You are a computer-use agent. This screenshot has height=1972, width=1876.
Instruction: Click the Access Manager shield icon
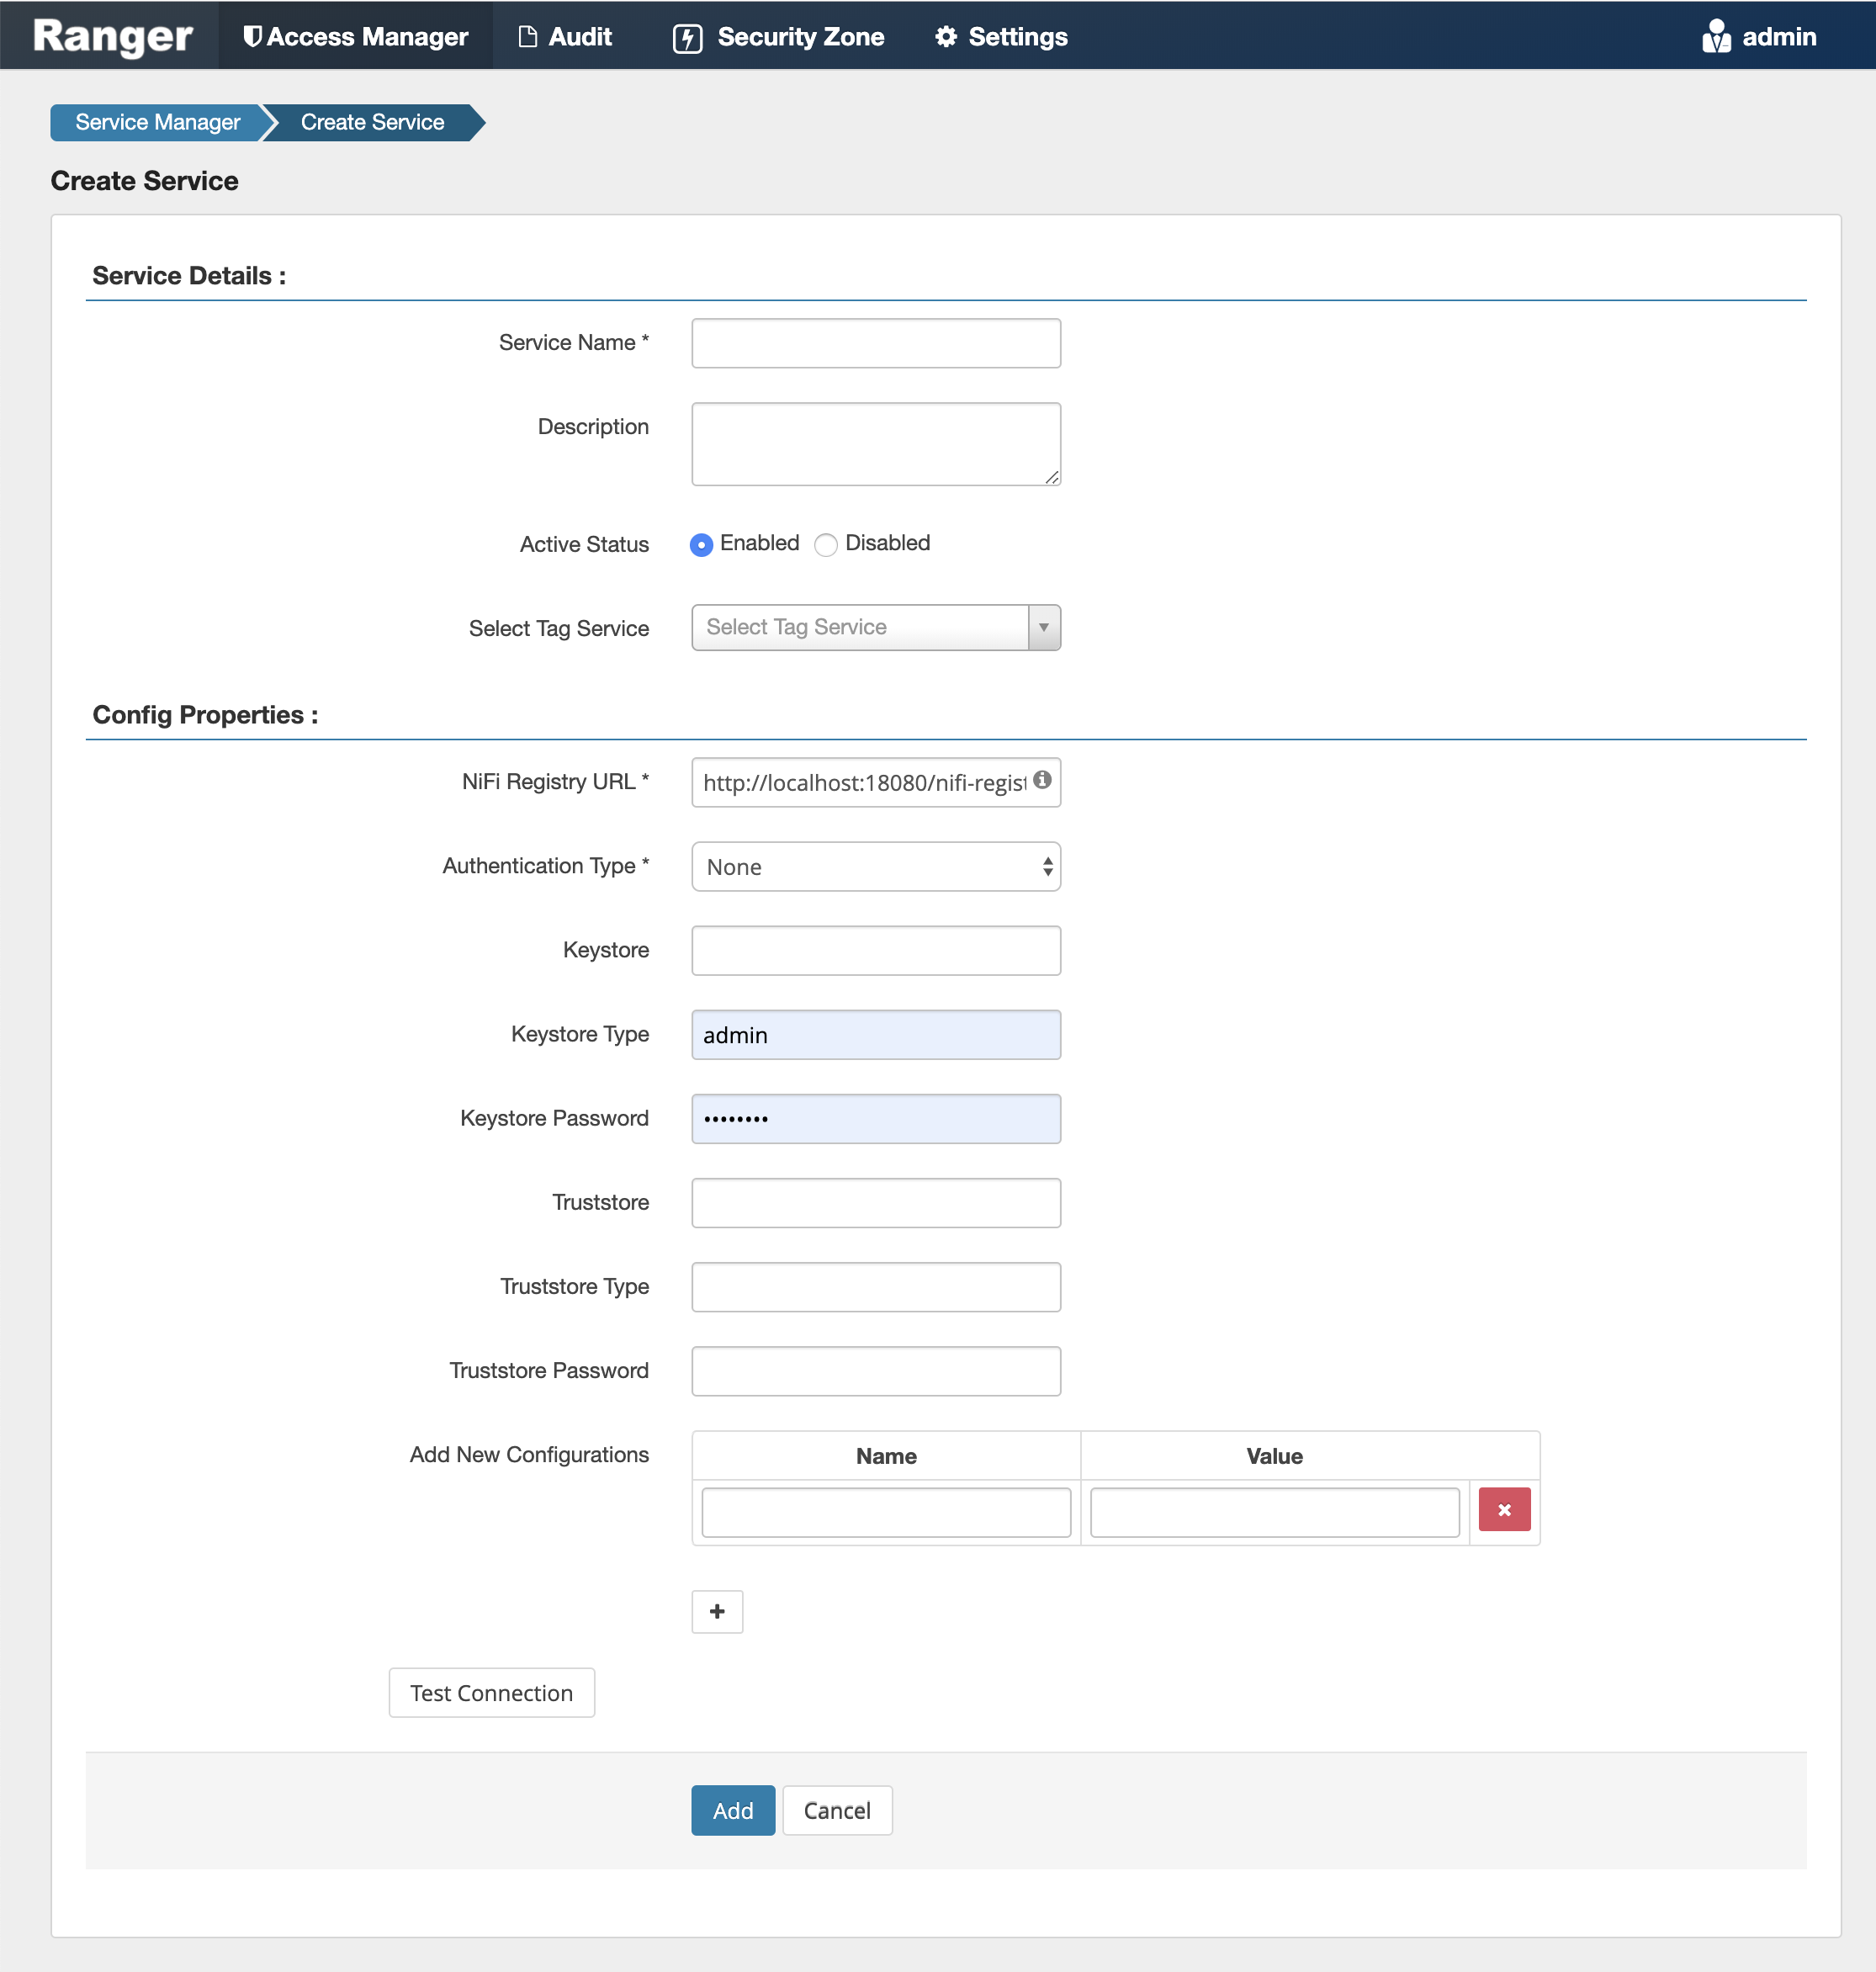coord(252,35)
